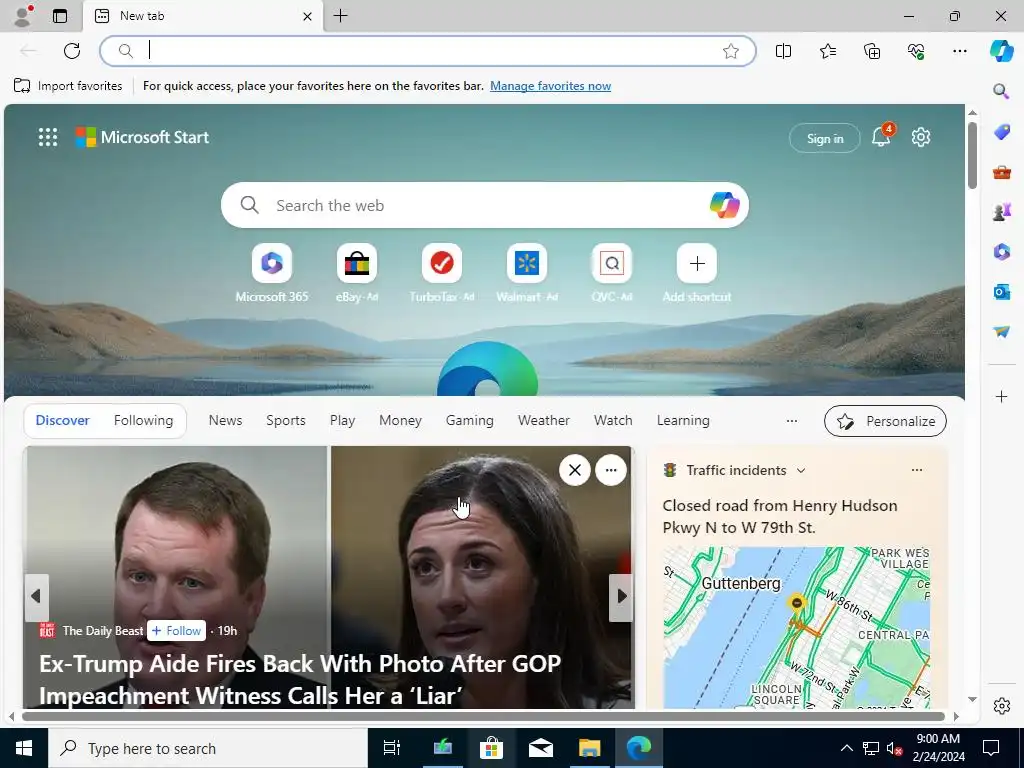Screen dimensions: 1024x768
Task: Refresh the current page
Action: [72, 51]
